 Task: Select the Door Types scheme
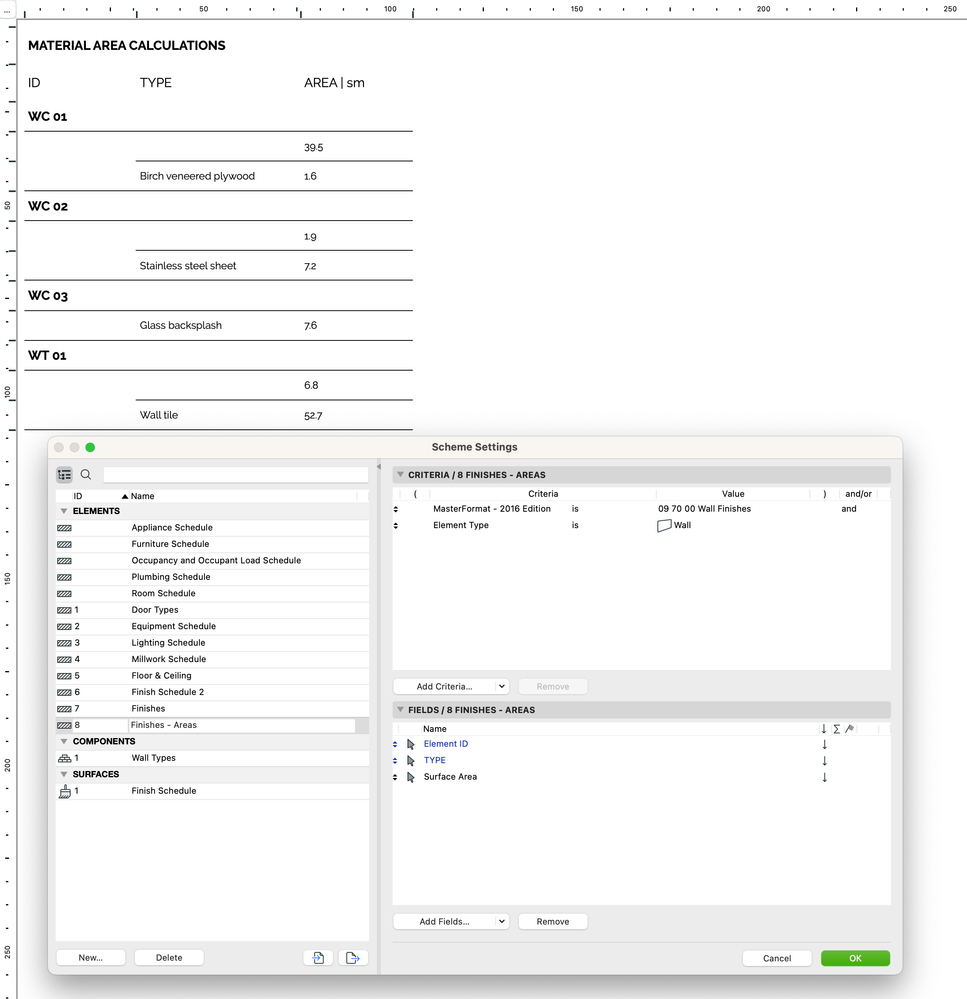click(212, 610)
